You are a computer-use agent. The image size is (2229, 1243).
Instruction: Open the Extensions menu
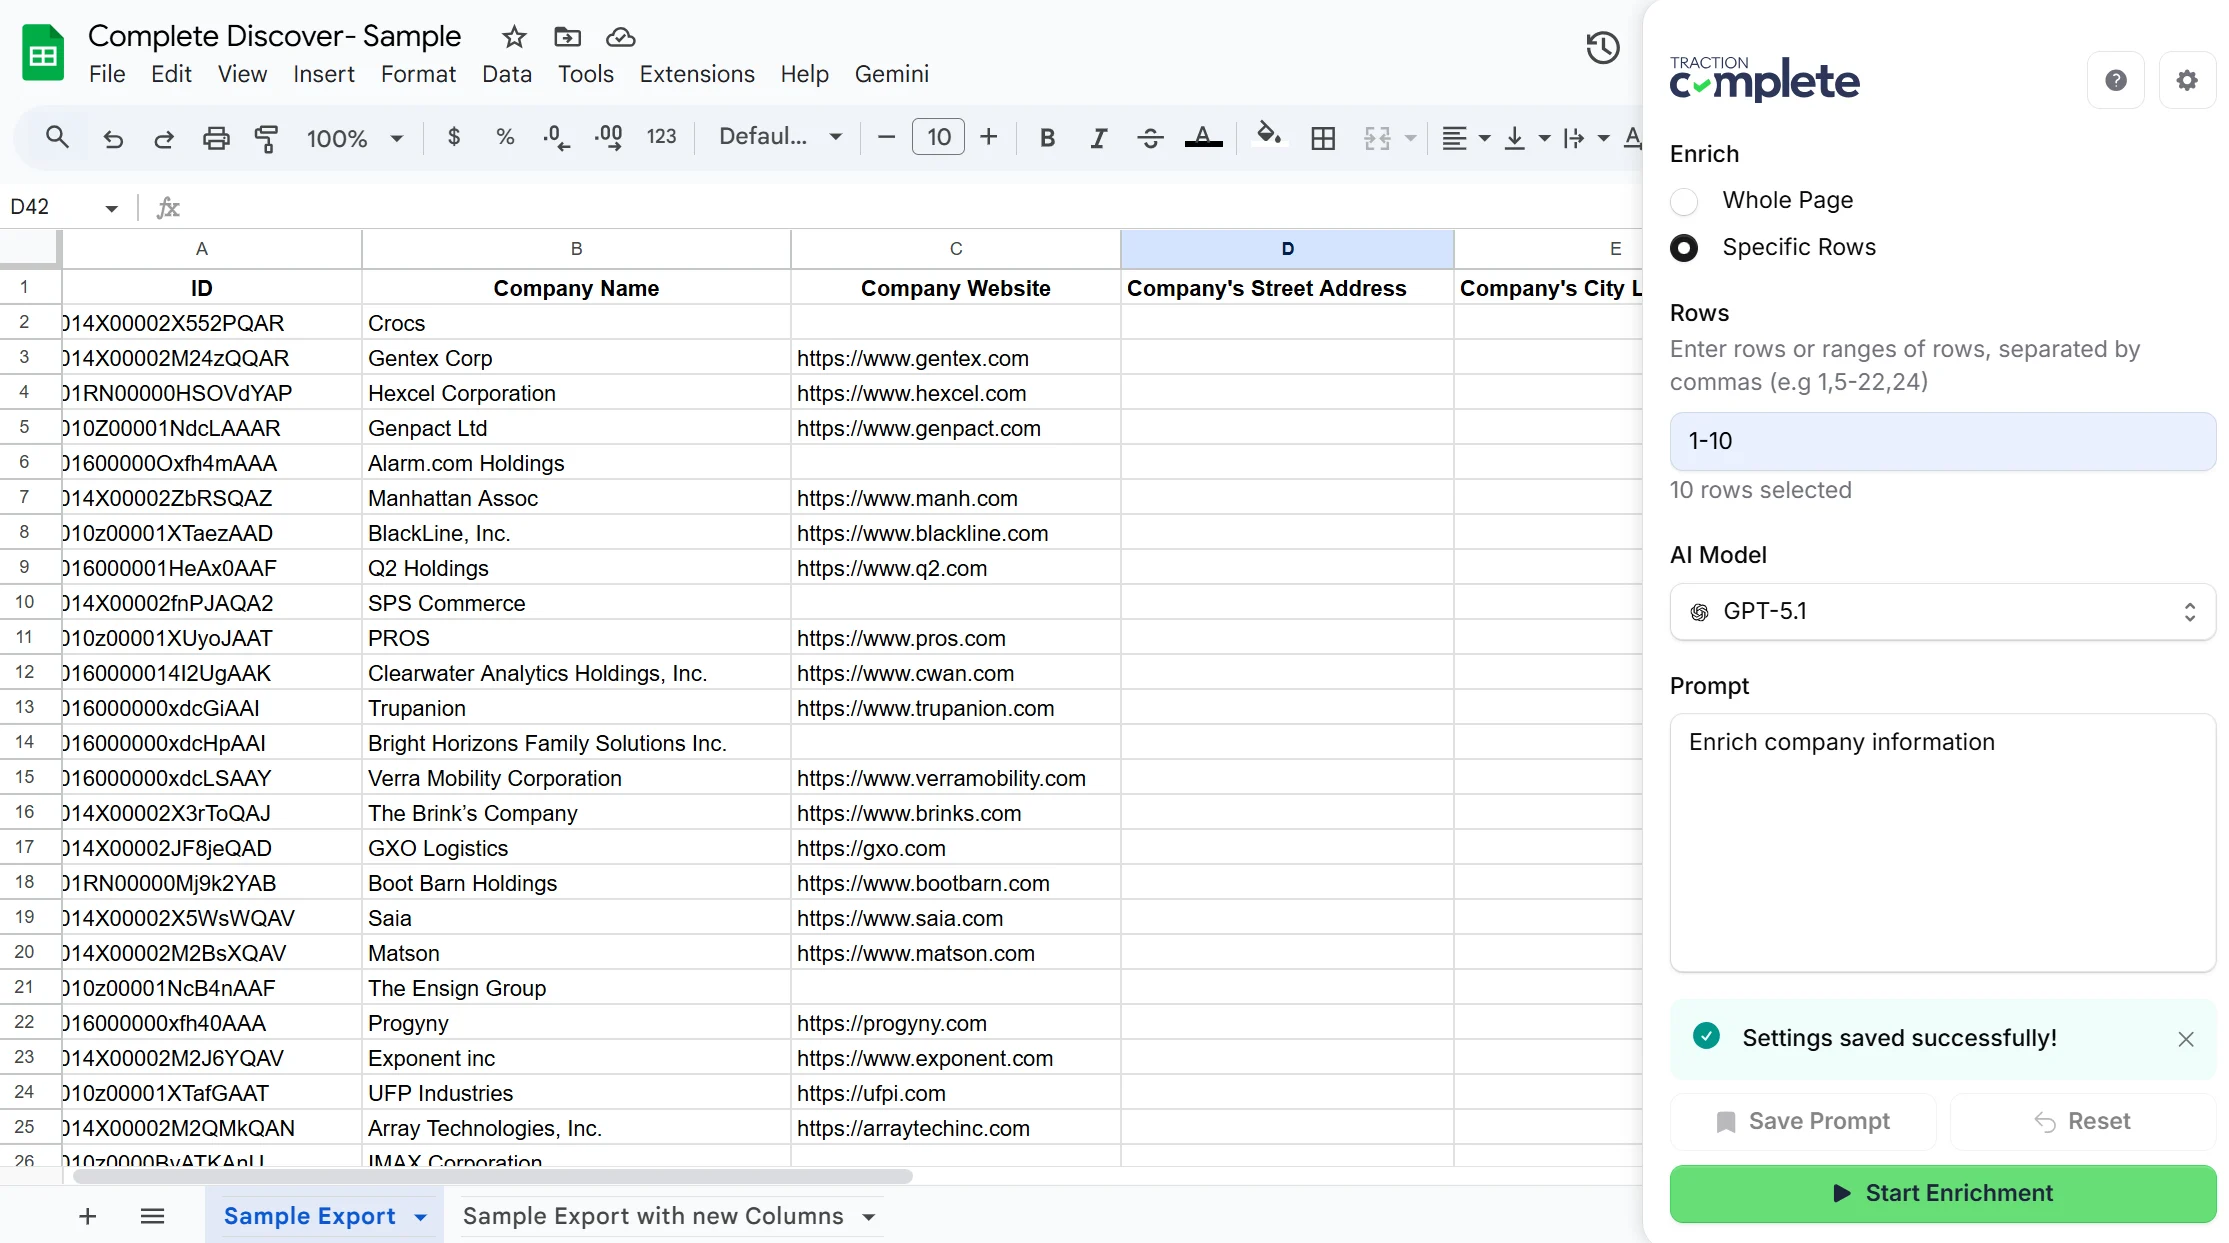point(696,74)
